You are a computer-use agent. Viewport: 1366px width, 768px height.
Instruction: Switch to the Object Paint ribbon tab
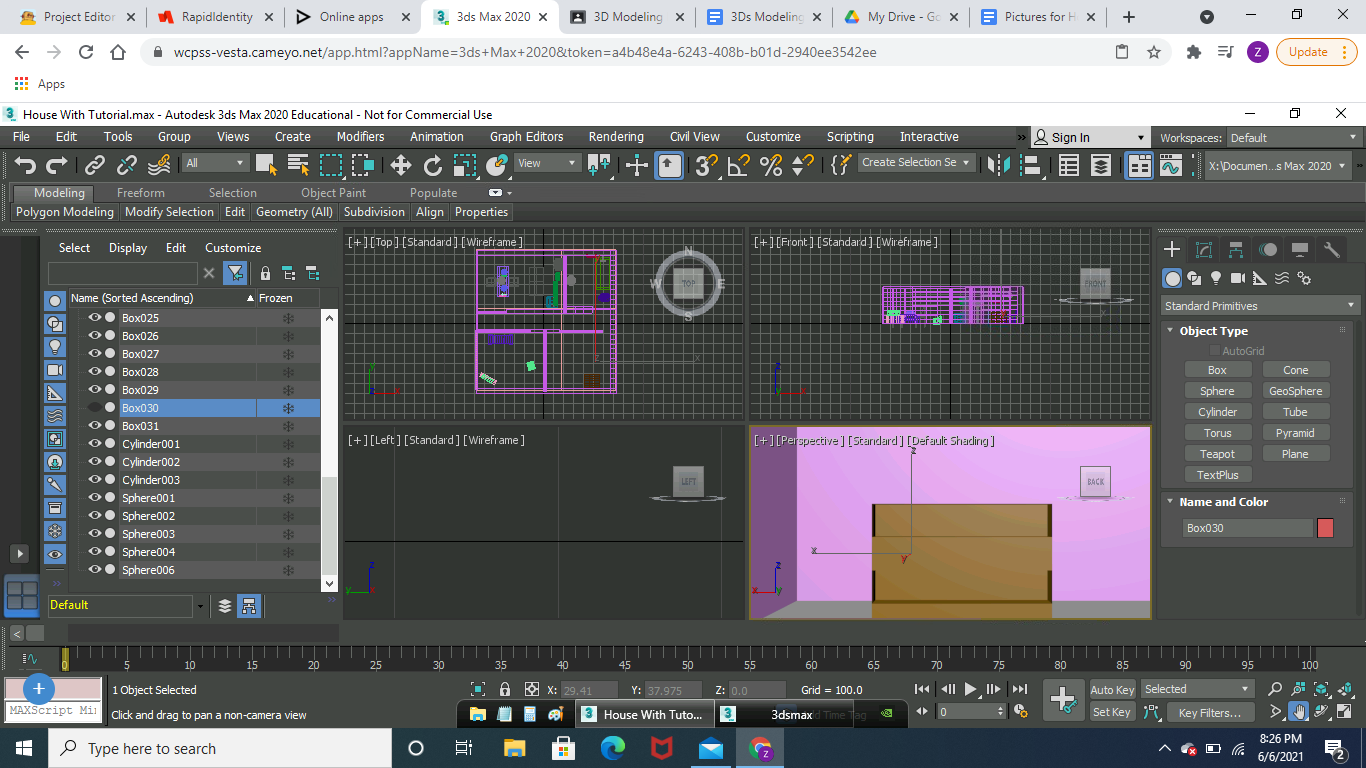(x=333, y=193)
